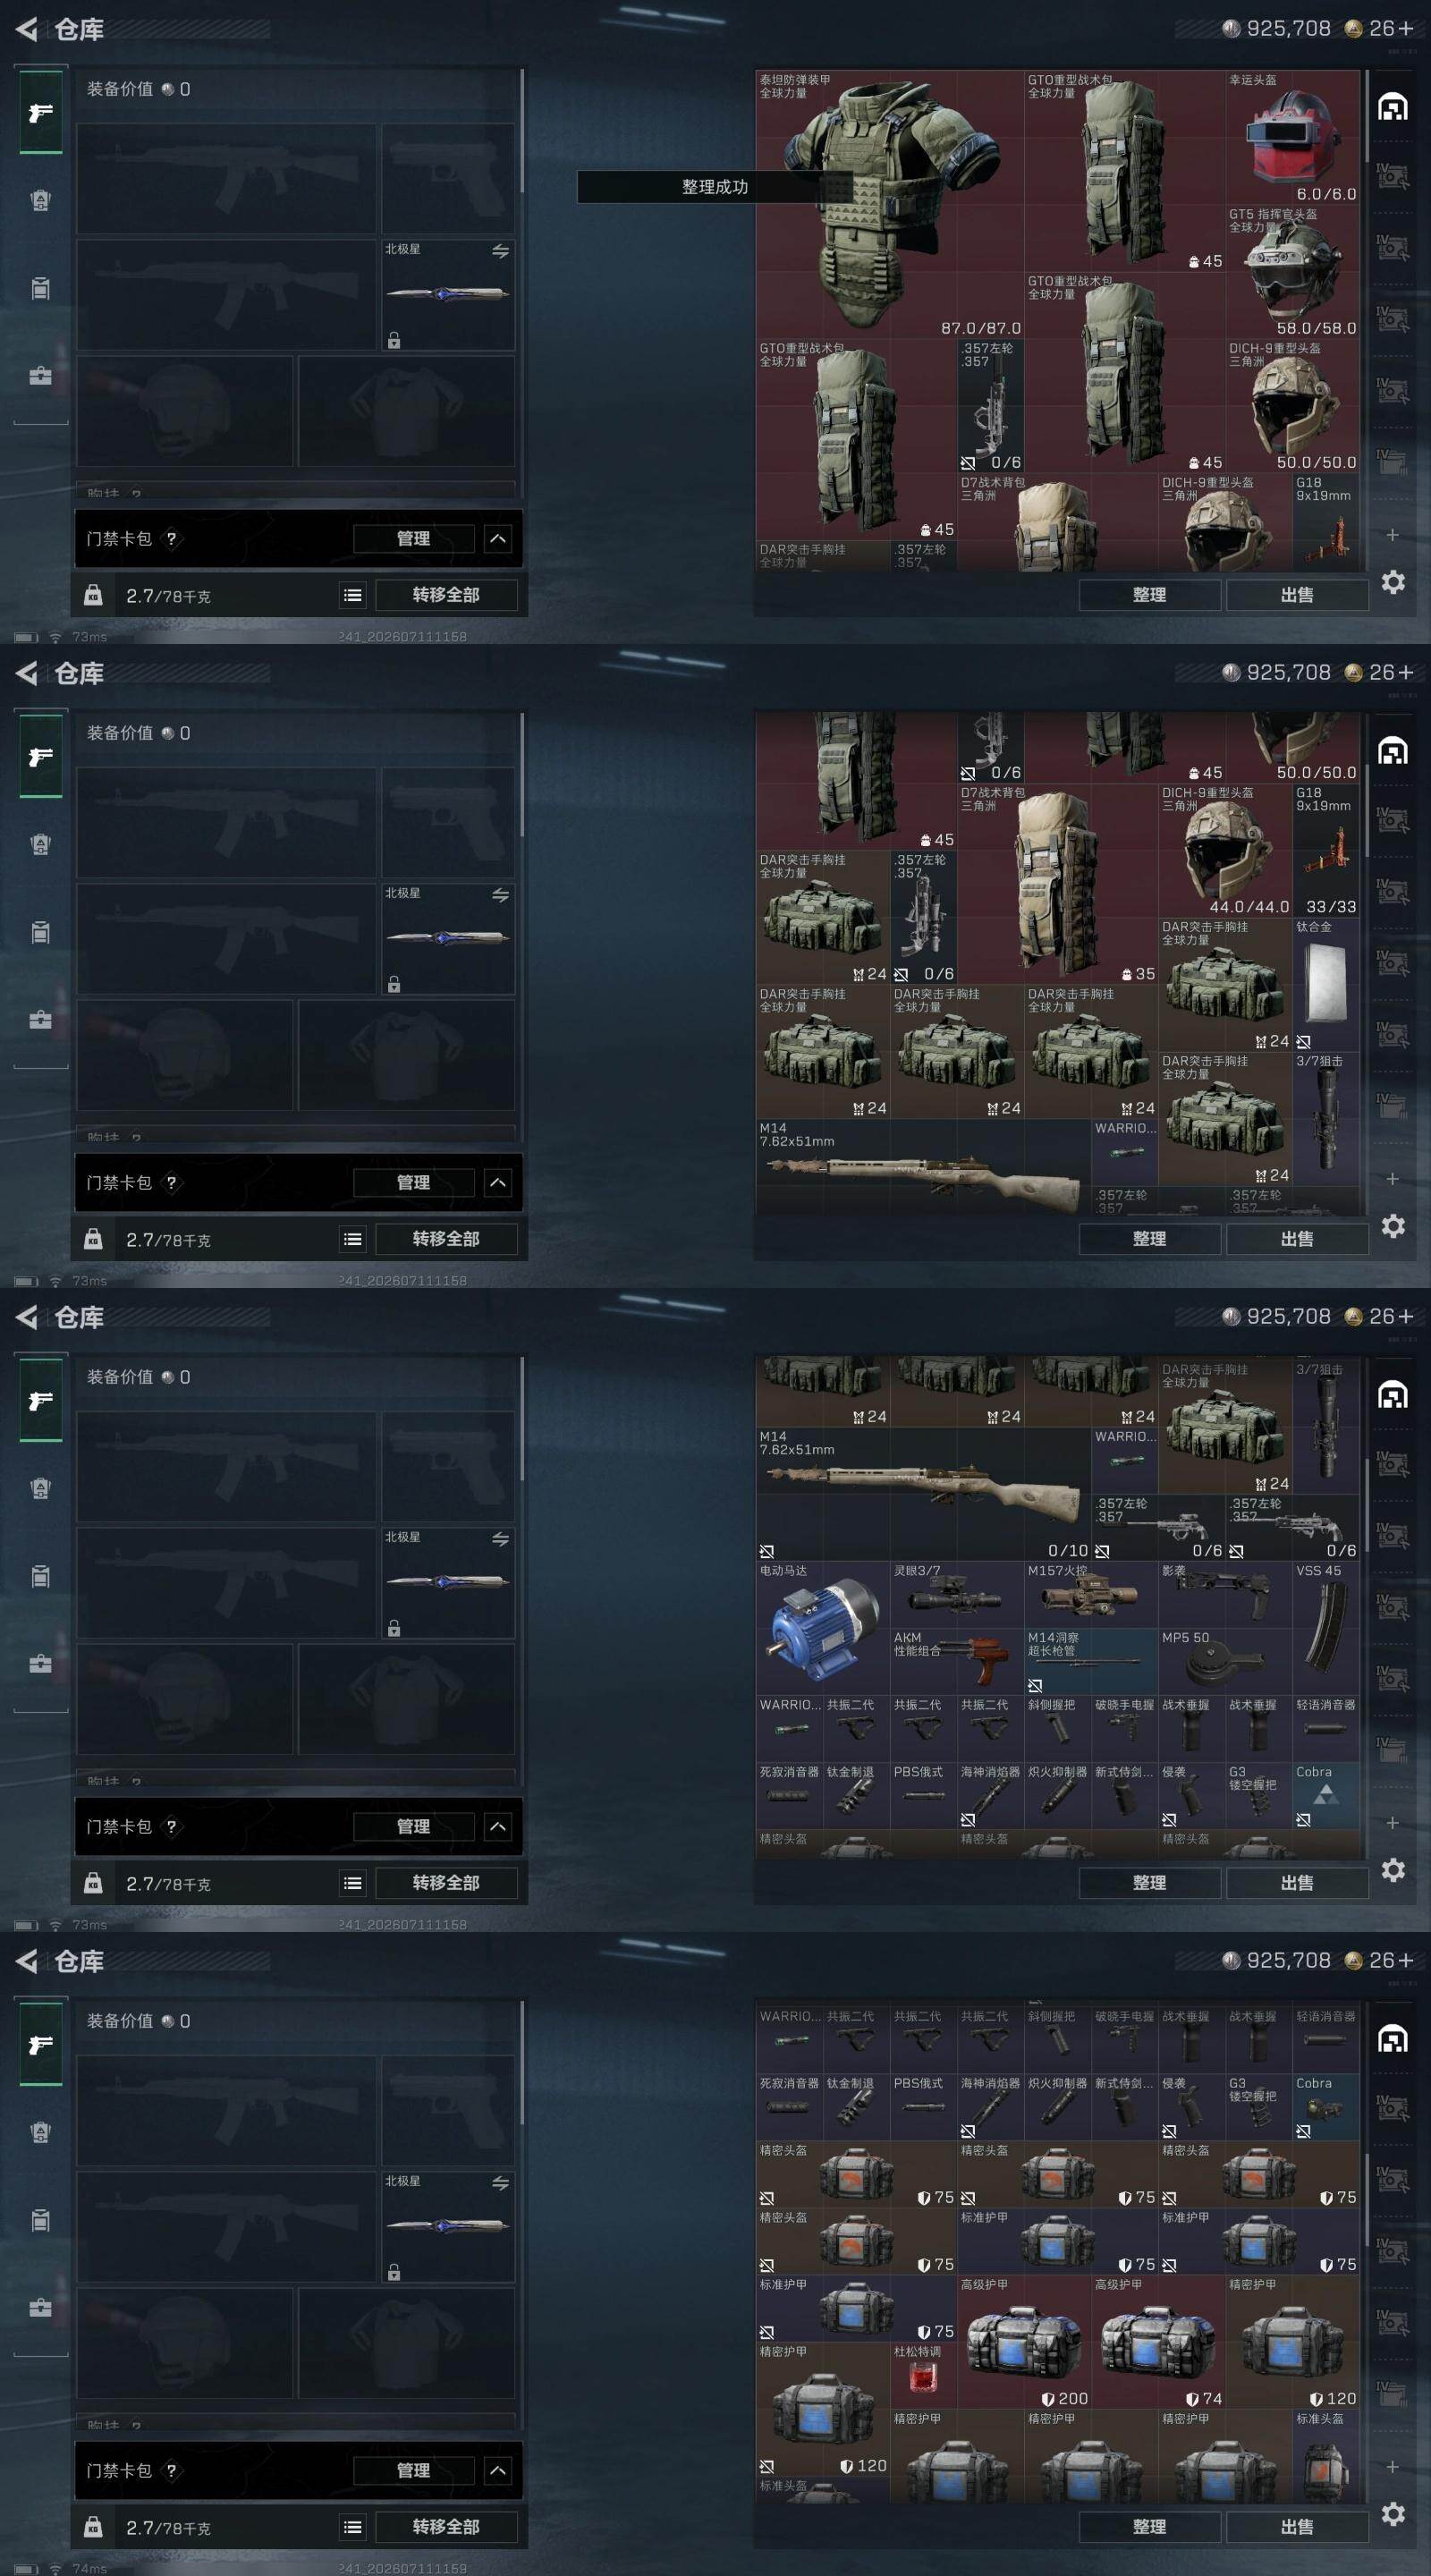The image size is (1431, 2576).
Task: Click empty pistol slot in second screenshot
Action: [448, 823]
